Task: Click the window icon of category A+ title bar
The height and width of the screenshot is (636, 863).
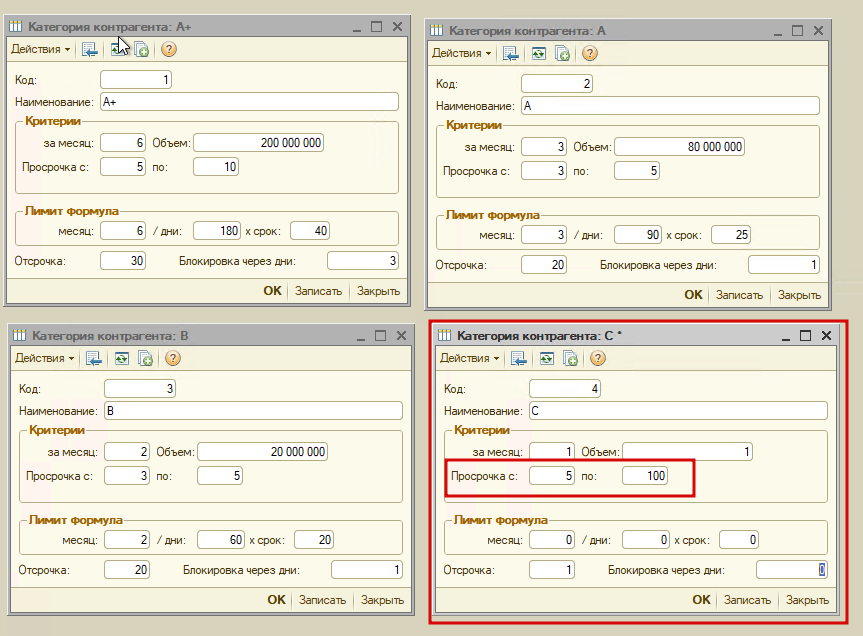Action: (x=15, y=26)
